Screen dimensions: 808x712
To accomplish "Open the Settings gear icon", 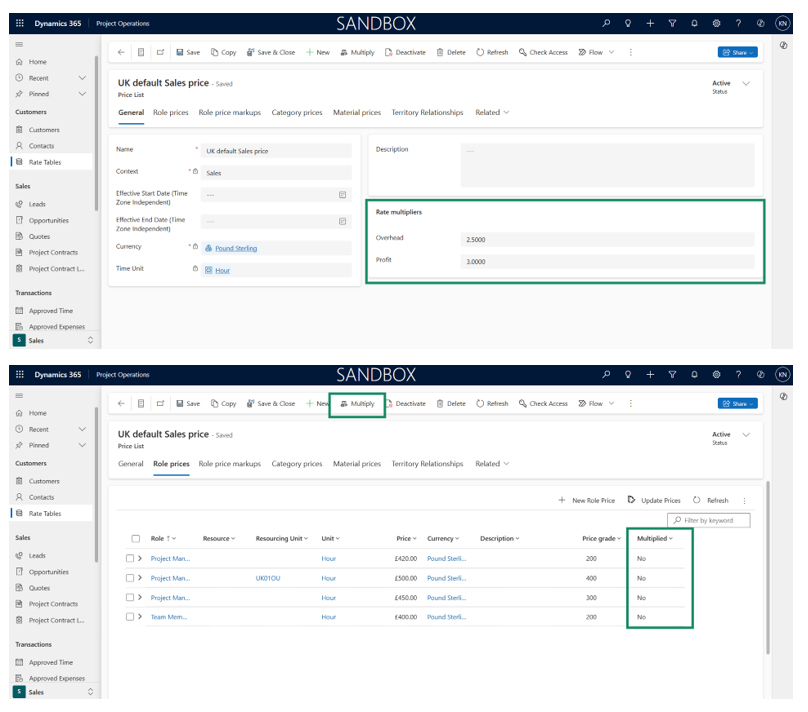I will (716, 22).
